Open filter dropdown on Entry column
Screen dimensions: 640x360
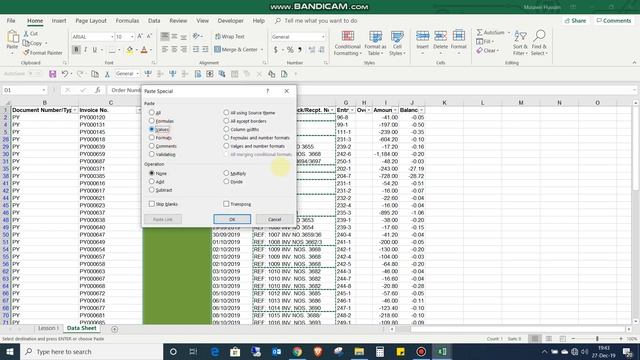point(352,110)
